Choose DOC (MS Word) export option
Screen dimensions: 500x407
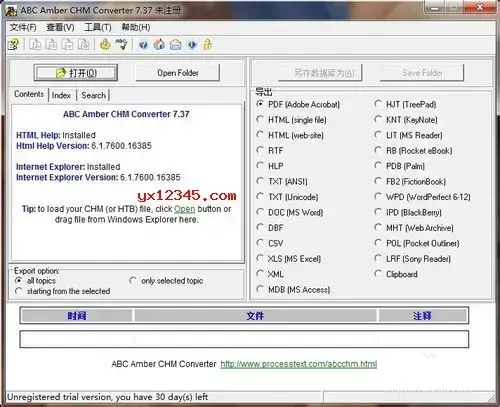pos(290,212)
